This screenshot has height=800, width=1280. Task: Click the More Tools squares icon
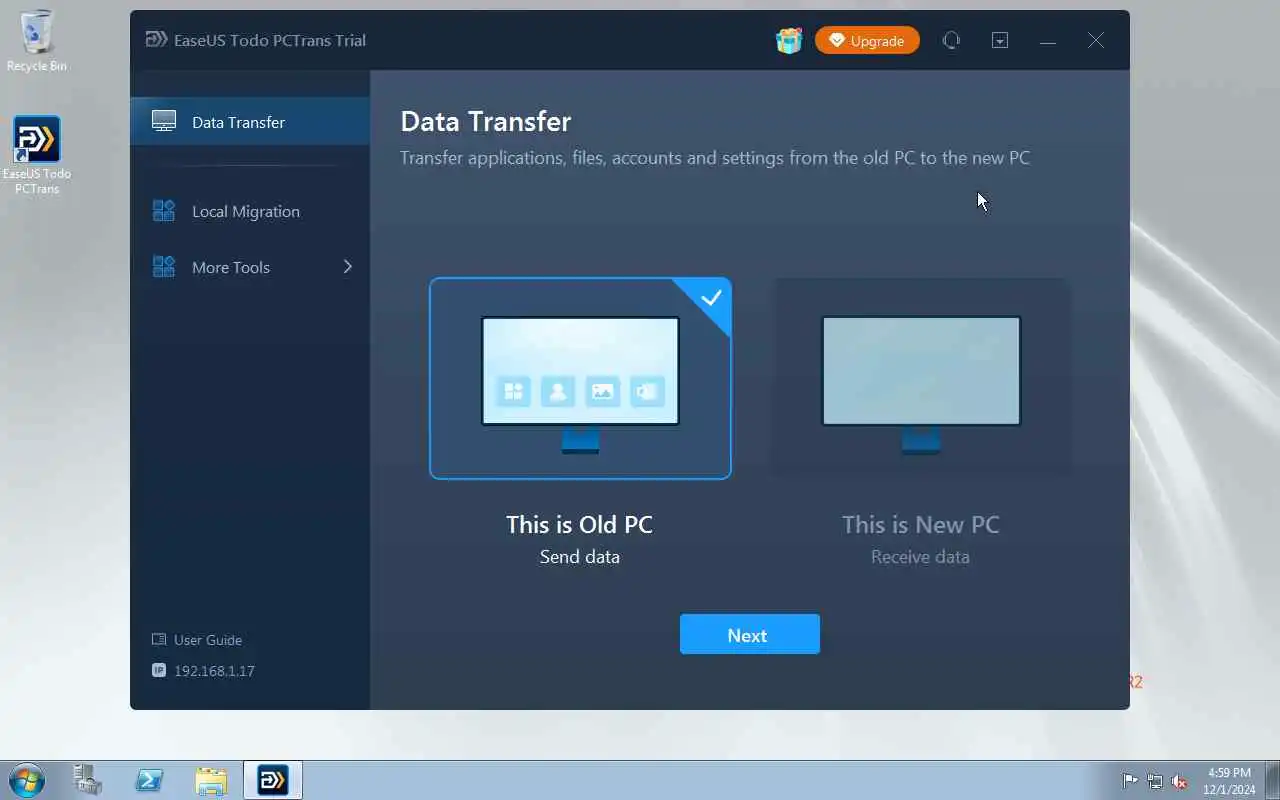coord(164,267)
